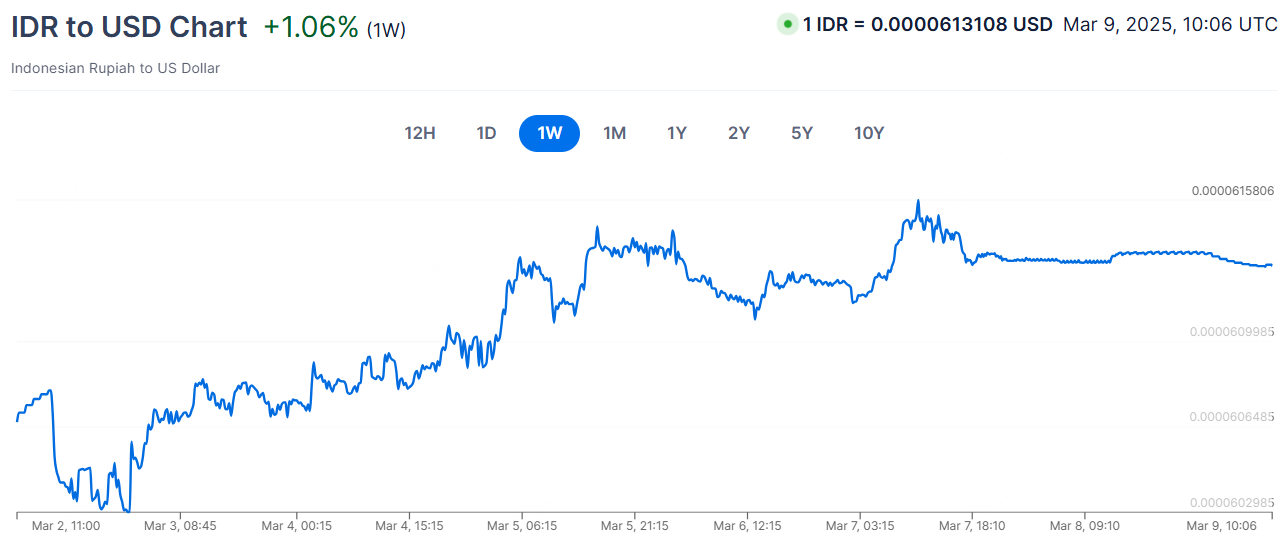The width and height of the screenshot is (1282, 540).
Task: Switch to the 5Y chart view
Action: pyautogui.click(x=802, y=133)
